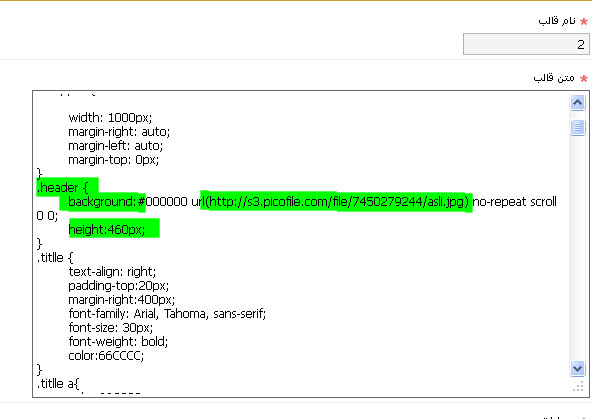
Task: Click the 'font-weight: bold;' line
Action: tap(118, 341)
